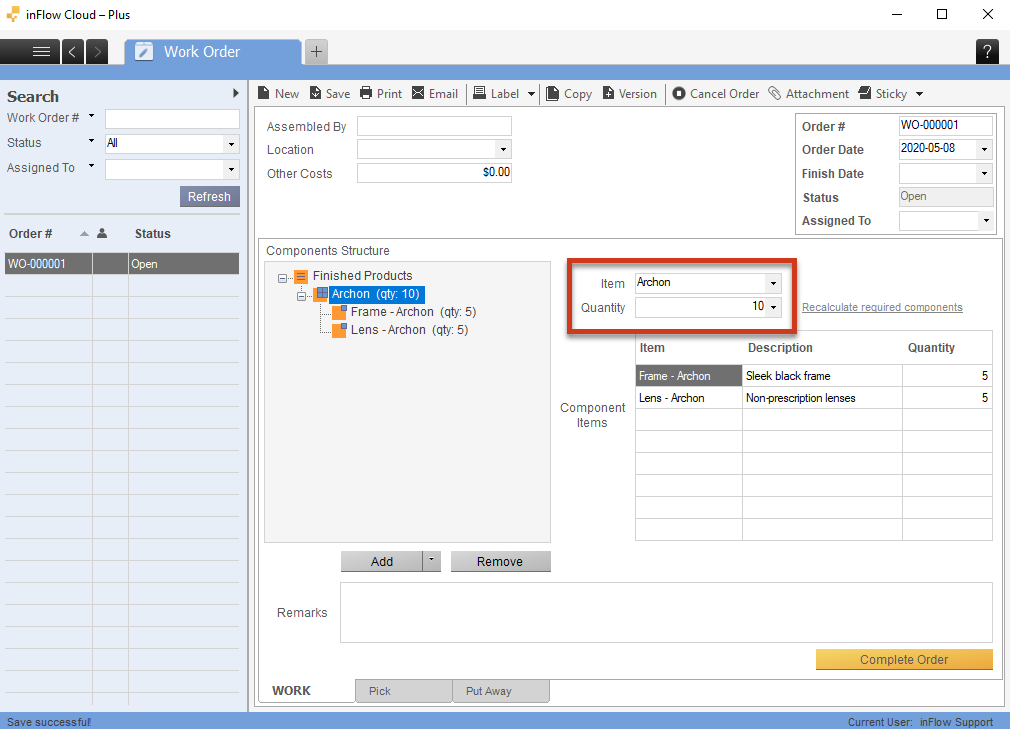The width and height of the screenshot is (1010, 729).
Task: Select the Work Order window tab
Action: point(213,52)
